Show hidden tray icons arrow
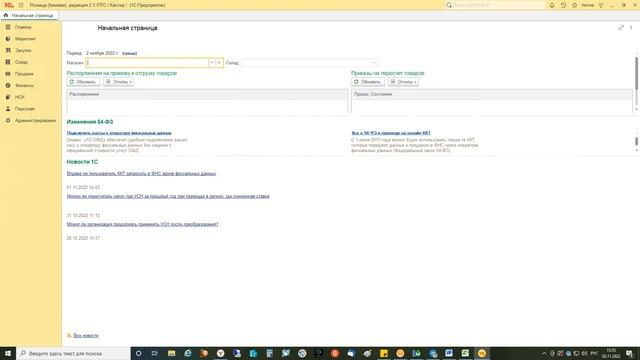The image size is (640, 360). [x=544, y=353]
